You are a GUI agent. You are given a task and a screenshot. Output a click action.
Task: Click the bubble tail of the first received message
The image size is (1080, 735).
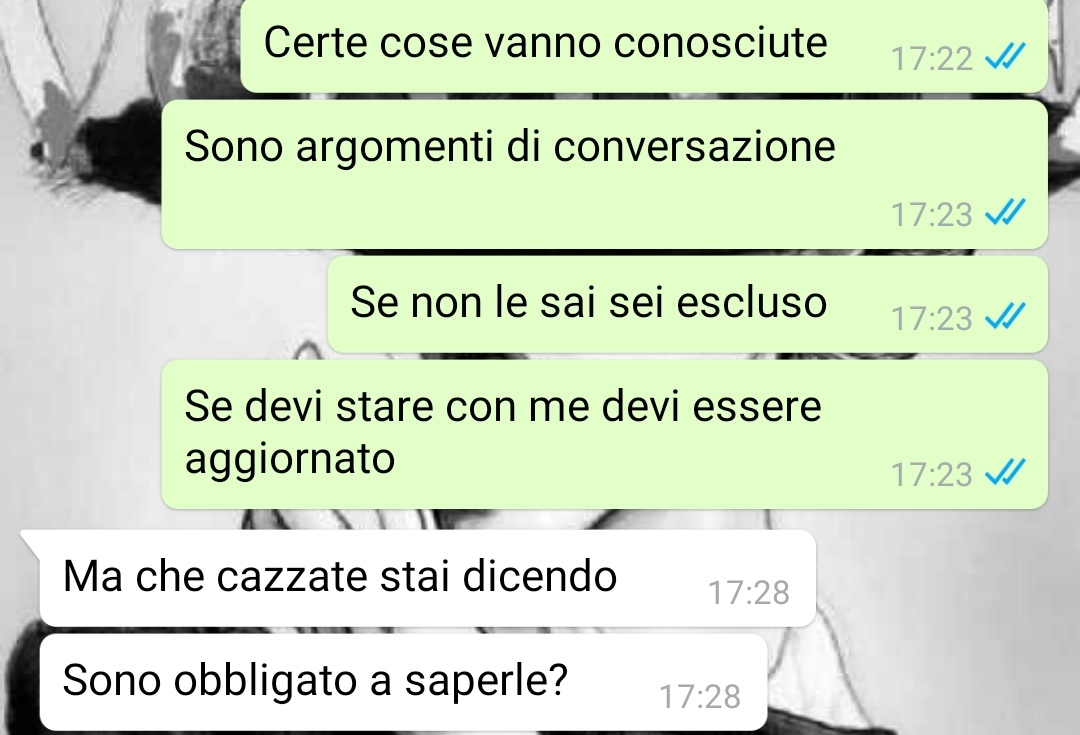coord(31,542)
